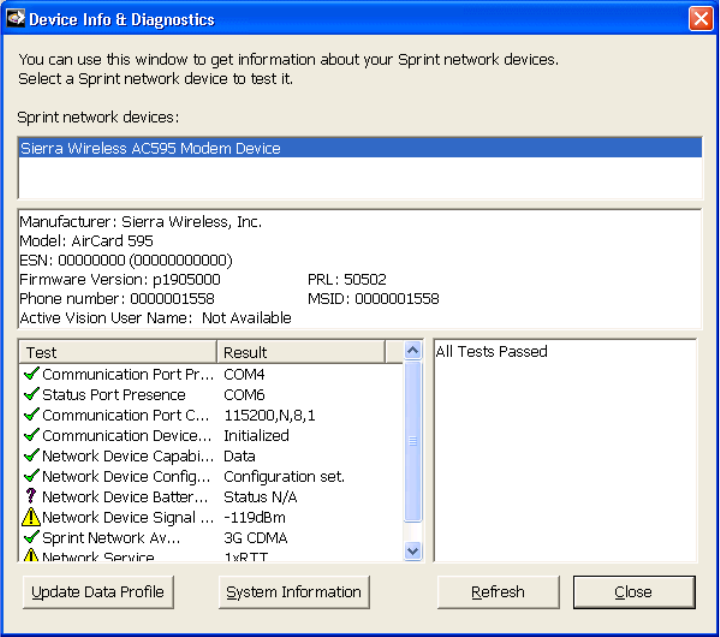Sort by the Result column header
This screenshot has width=720, height=637.
[300, 352]
